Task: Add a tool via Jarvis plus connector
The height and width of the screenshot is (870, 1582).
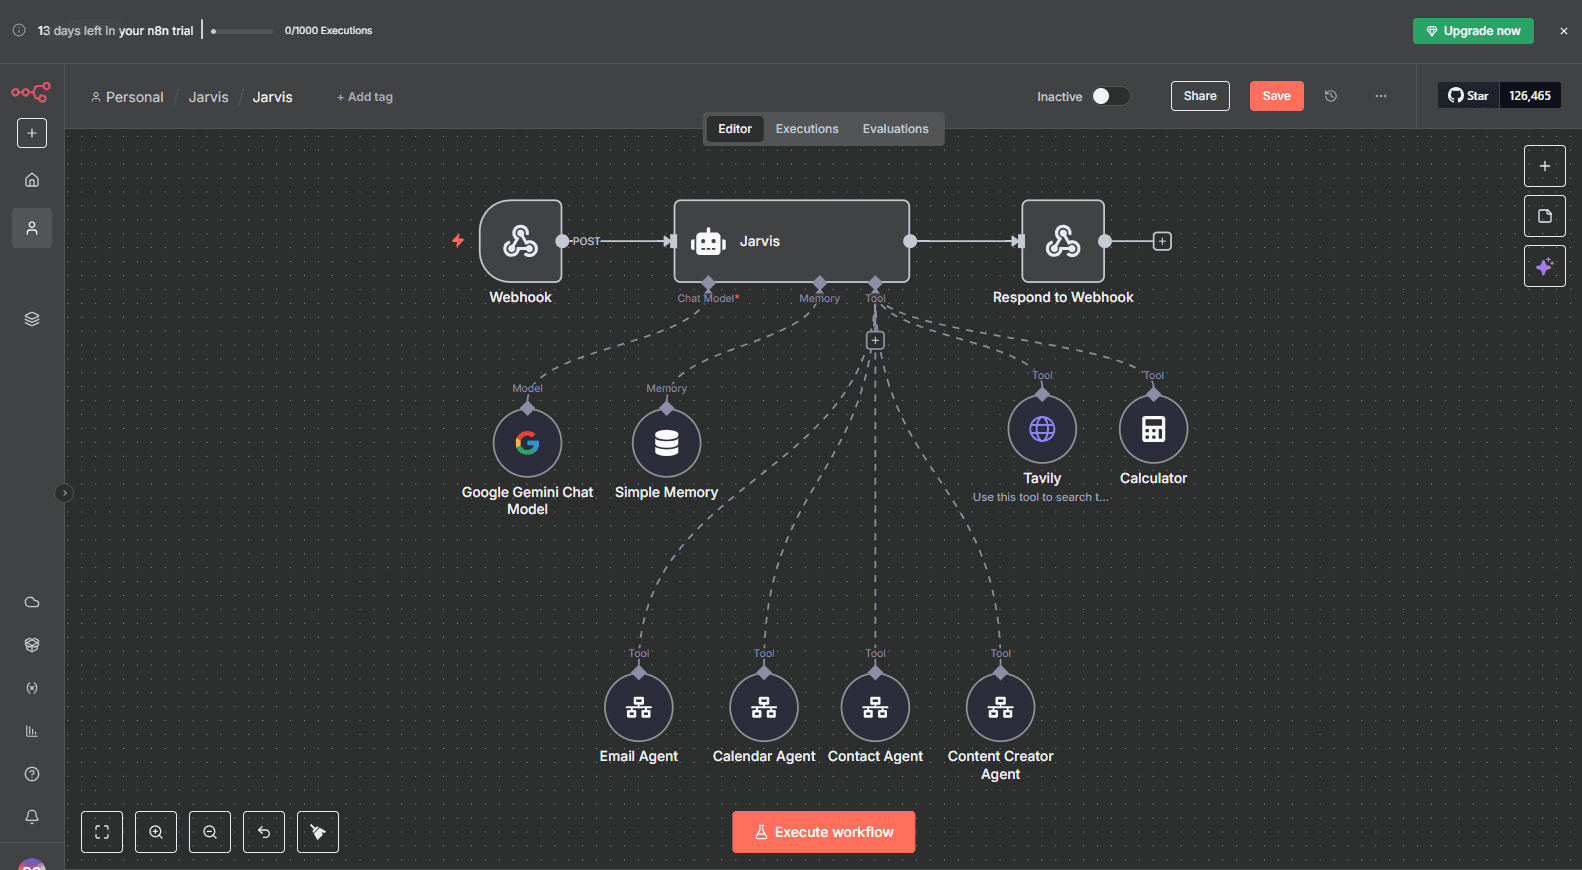Action: (875, 341)
